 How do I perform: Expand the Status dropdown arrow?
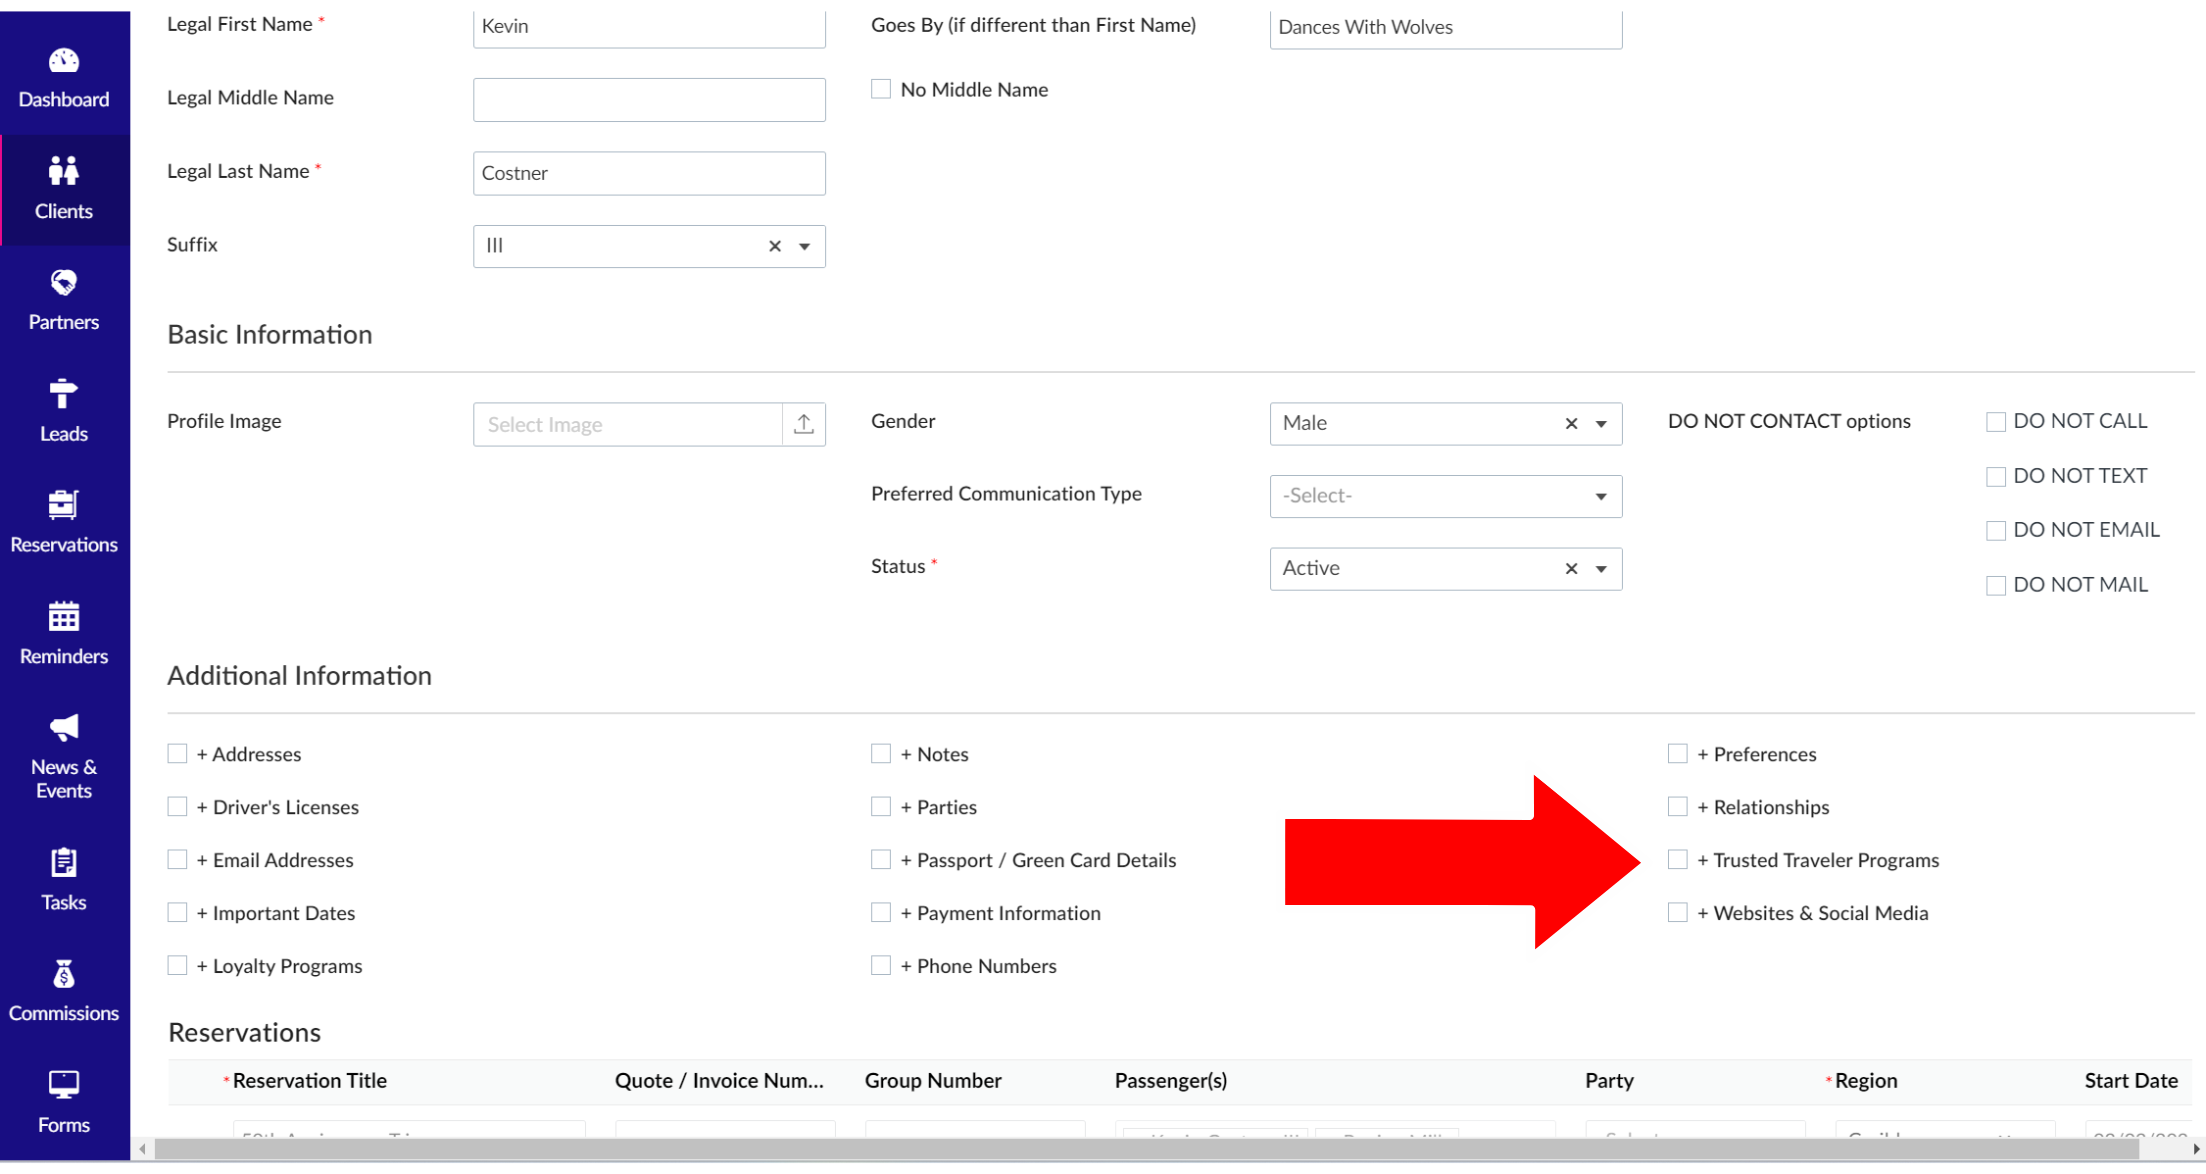1601,569
